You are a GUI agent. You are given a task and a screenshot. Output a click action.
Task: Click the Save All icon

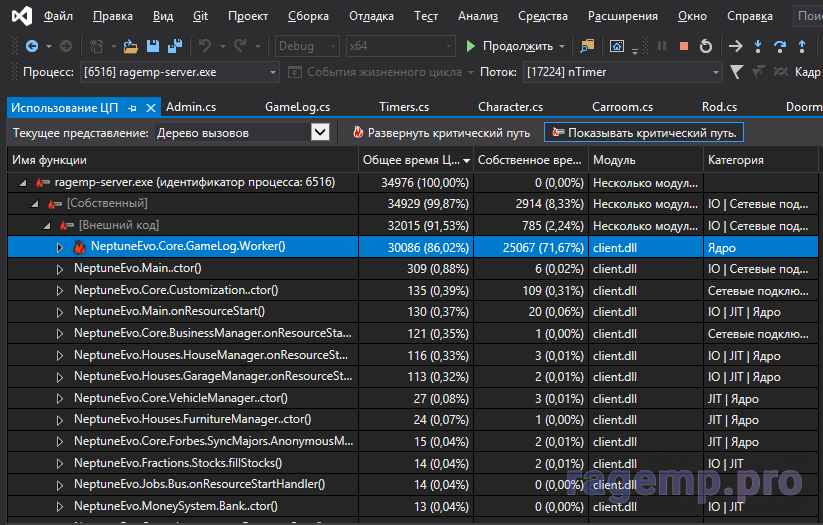175,46
